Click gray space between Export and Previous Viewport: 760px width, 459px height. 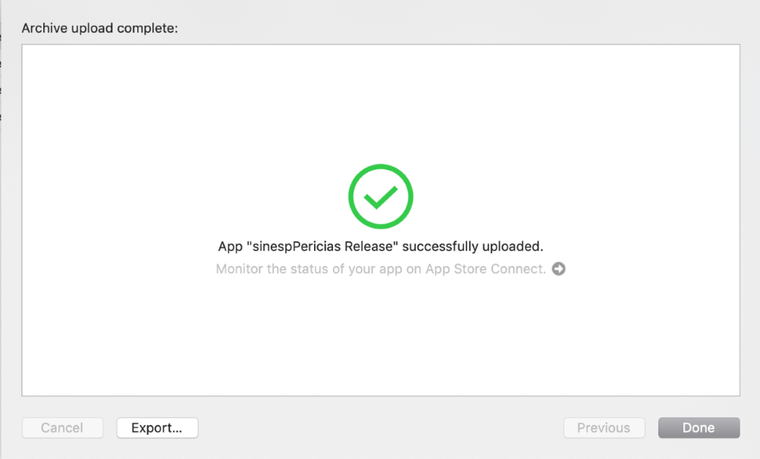(x=380, y=428)
